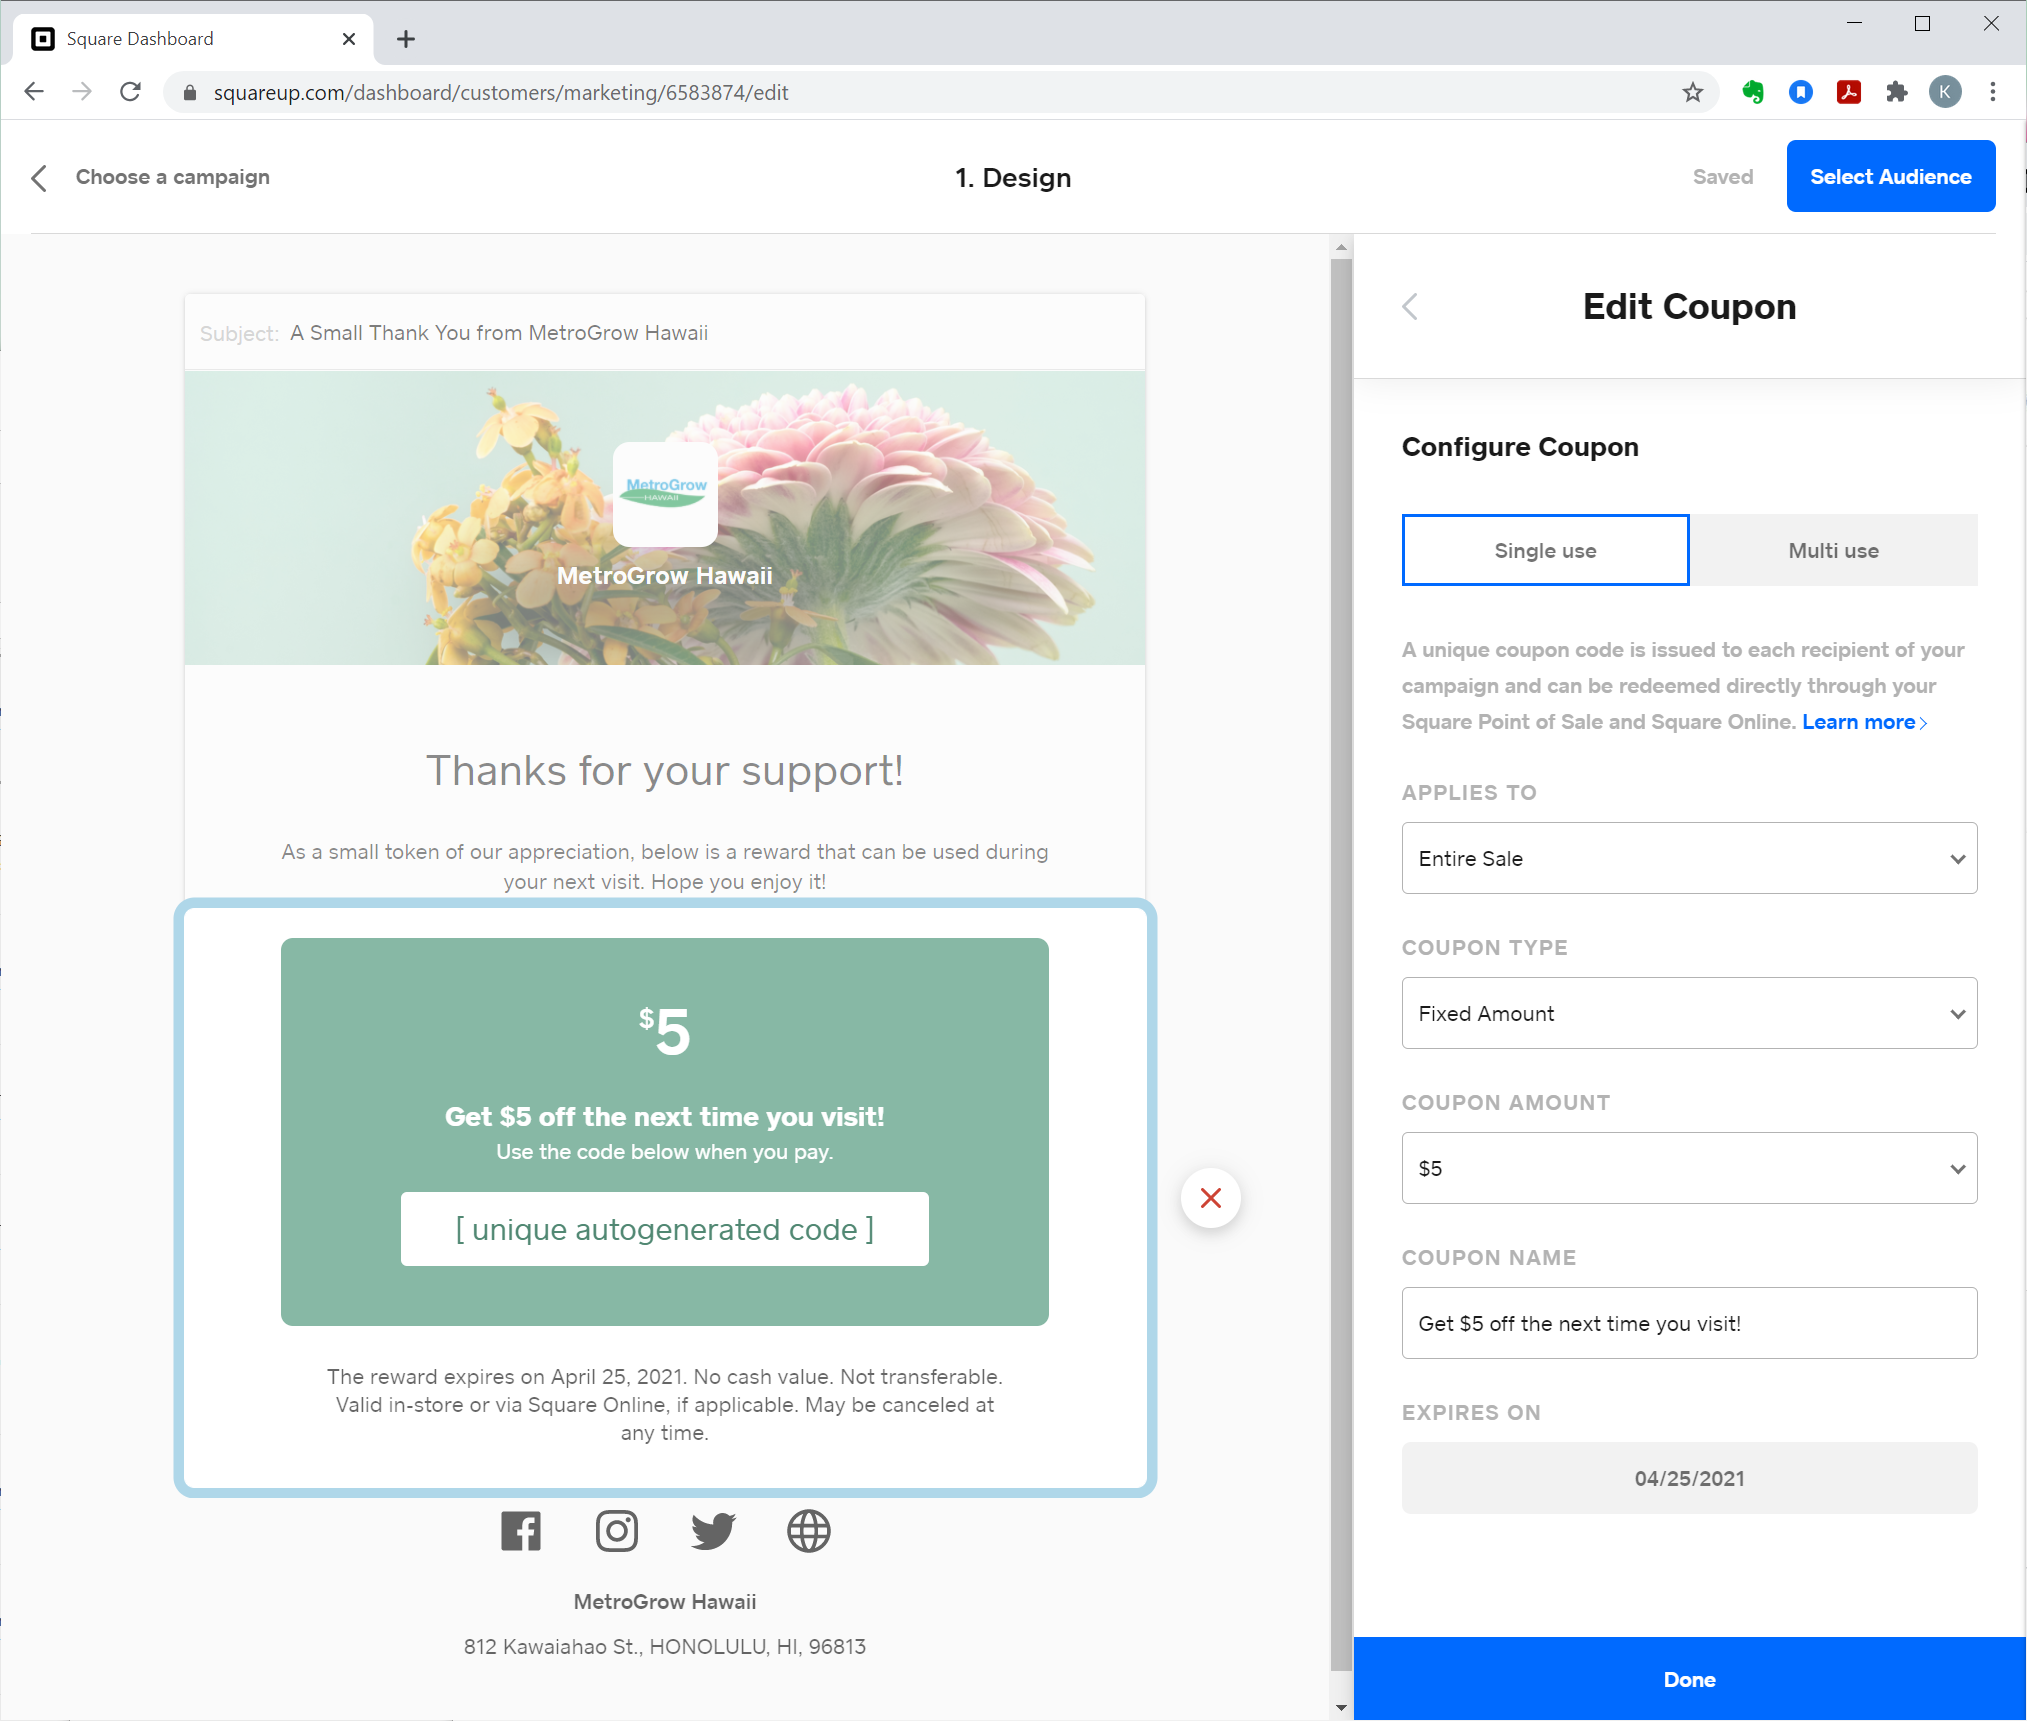Click the Instagram social media icon
The width and height of the screenshot is (2027, 1721).
tap(616, 1530)
